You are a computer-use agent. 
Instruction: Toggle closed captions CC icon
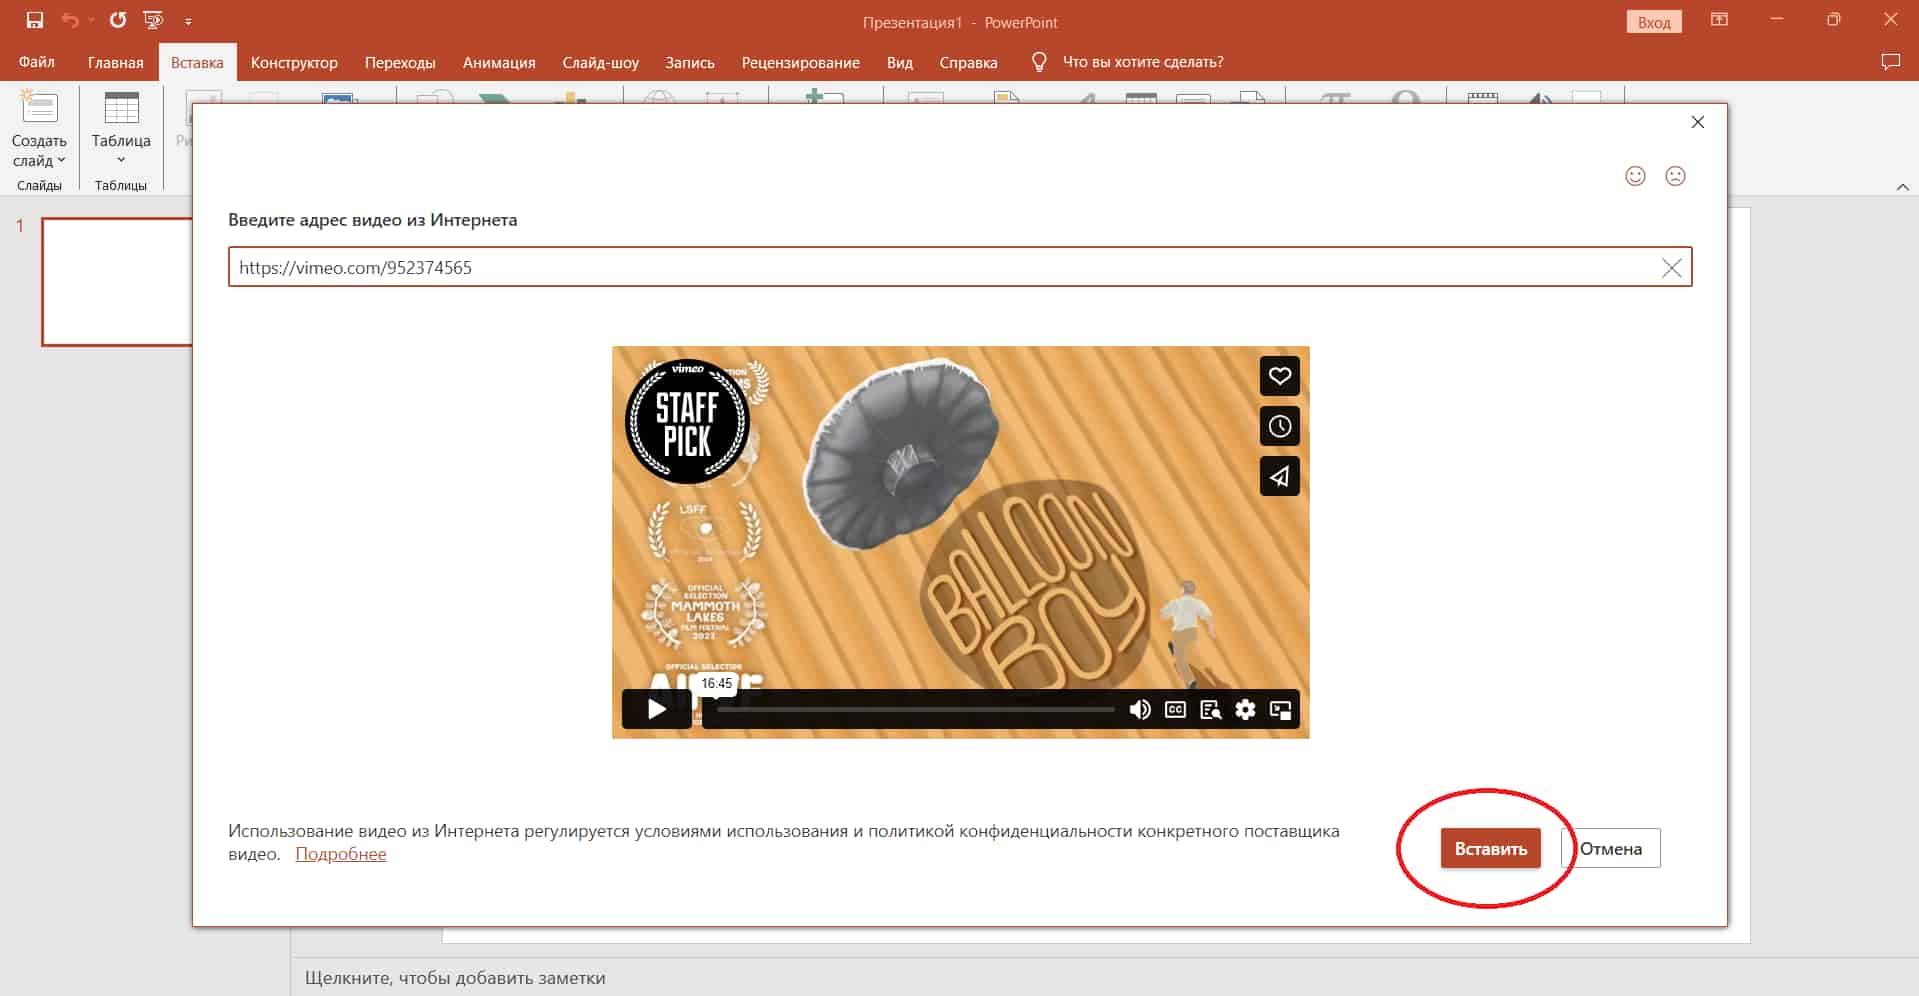pos(1175,709)
